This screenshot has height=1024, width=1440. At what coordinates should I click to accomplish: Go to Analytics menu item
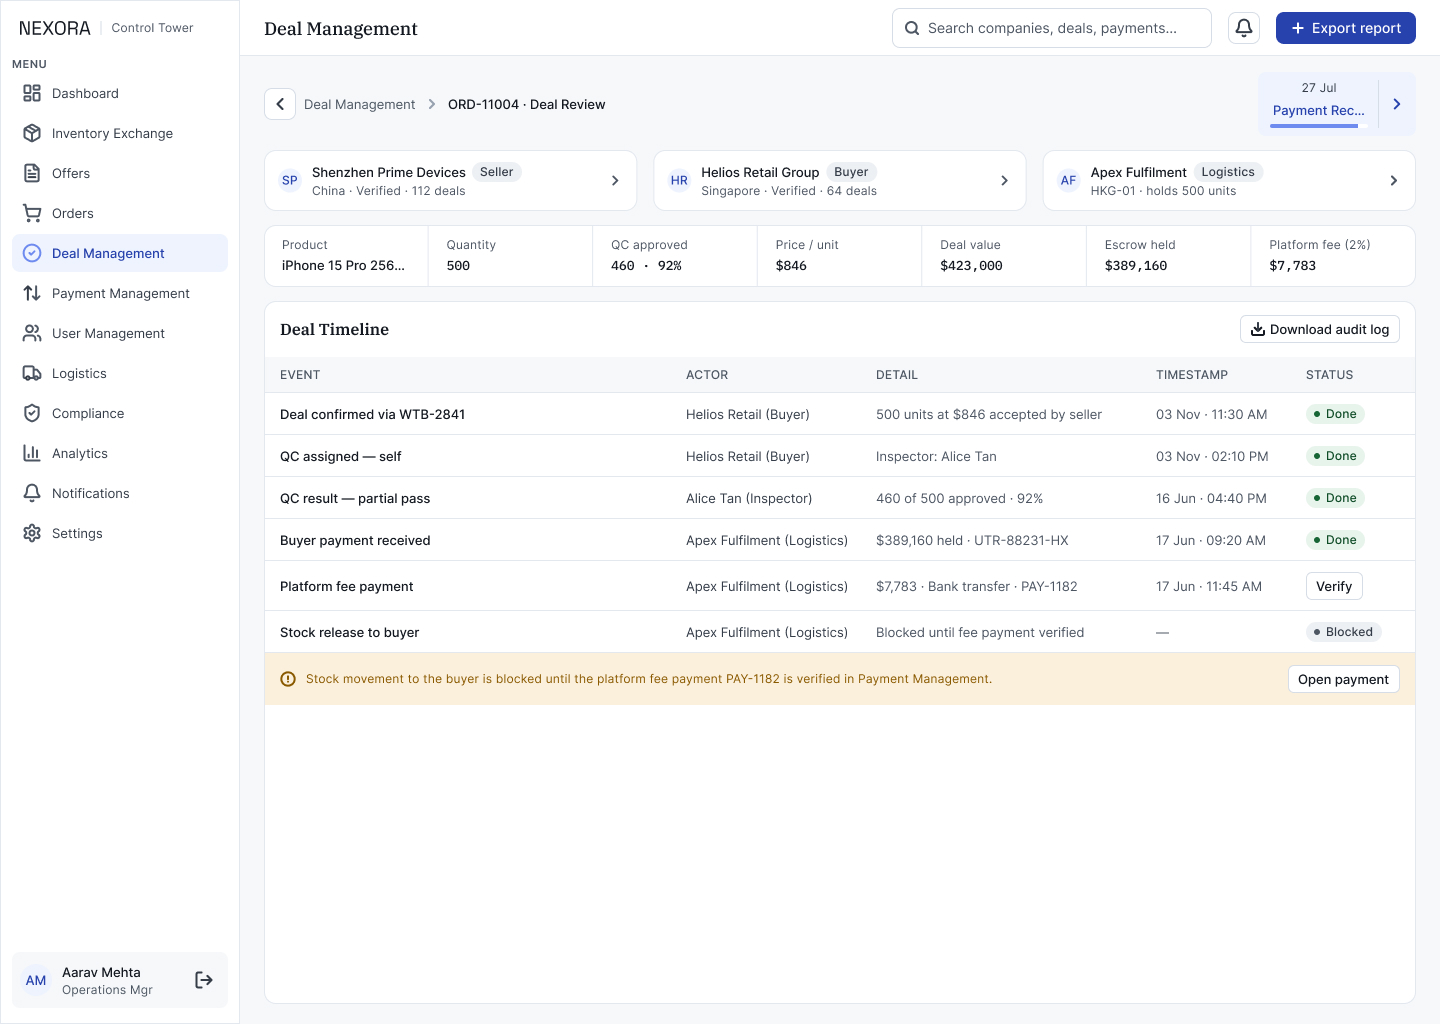click(120, 453)
